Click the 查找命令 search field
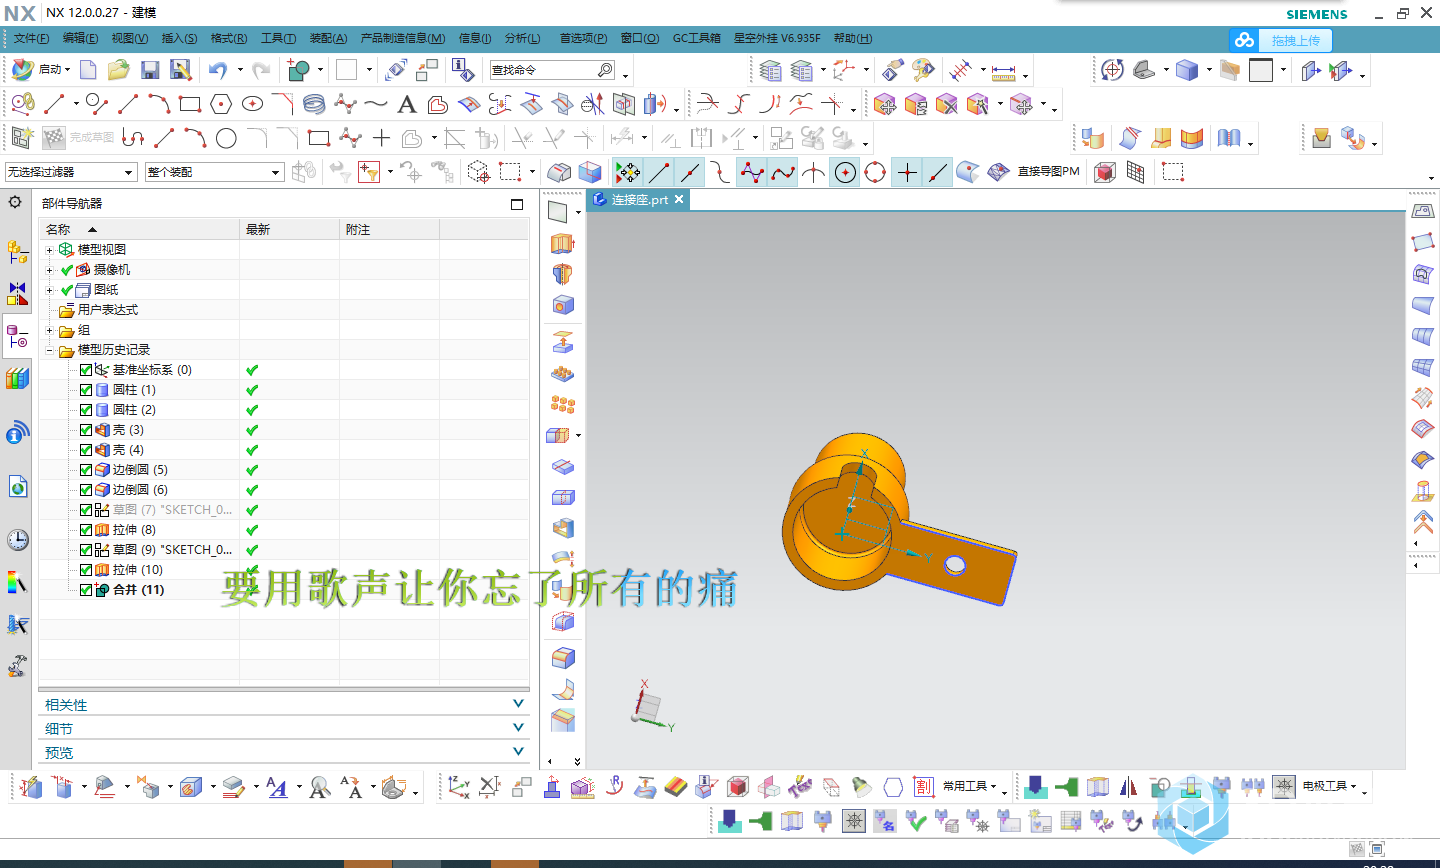The height and width of the screenshot is (868, 1440). click(552, 70)
